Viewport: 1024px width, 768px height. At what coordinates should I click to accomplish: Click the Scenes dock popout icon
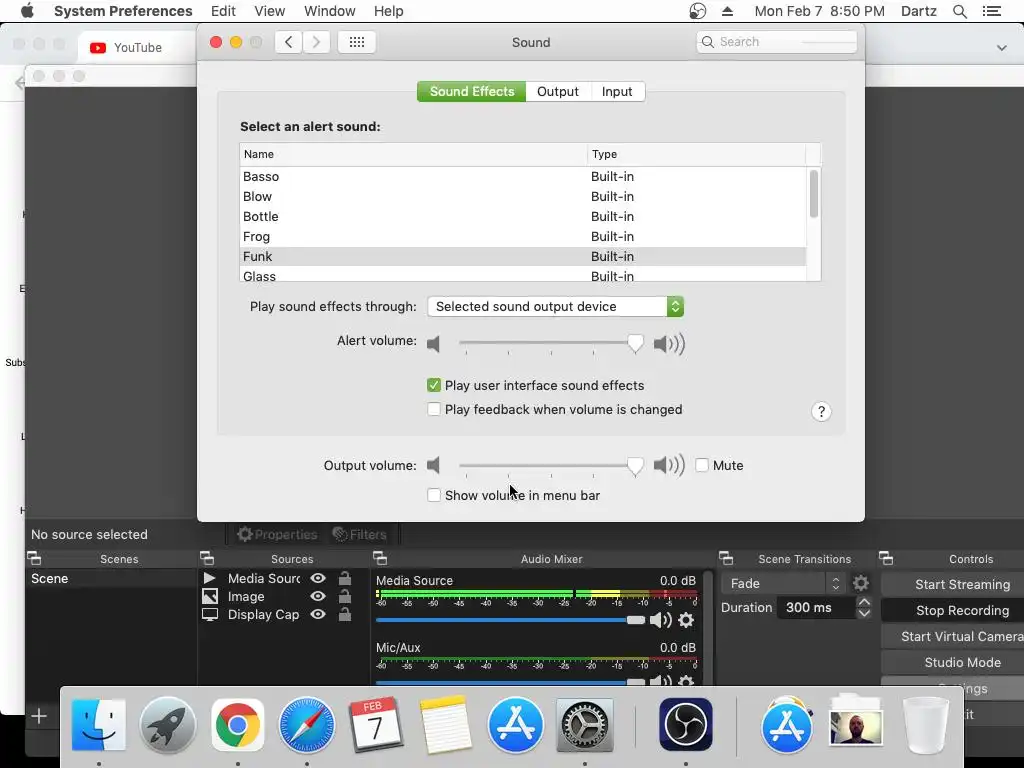point(34,558)
